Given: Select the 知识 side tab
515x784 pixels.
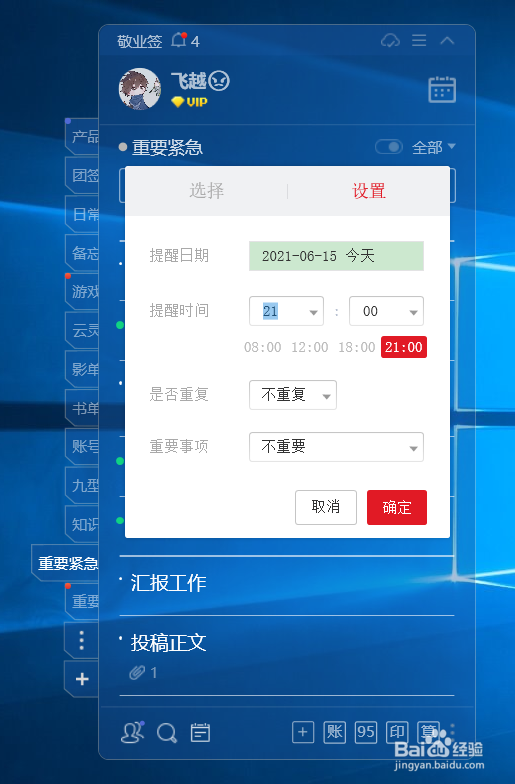Looking at the screenshot, I should click(82, 524).
